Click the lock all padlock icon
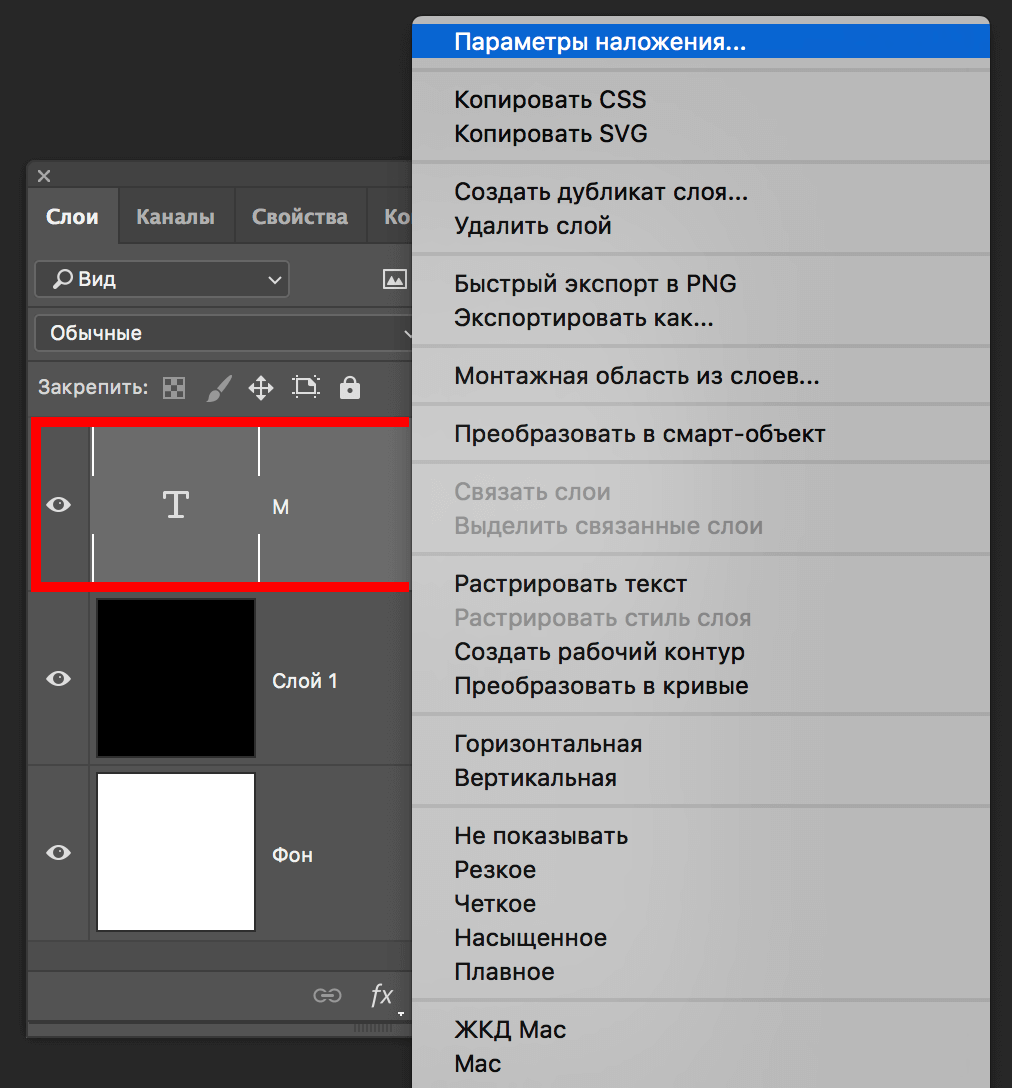 tap(349, 388)
